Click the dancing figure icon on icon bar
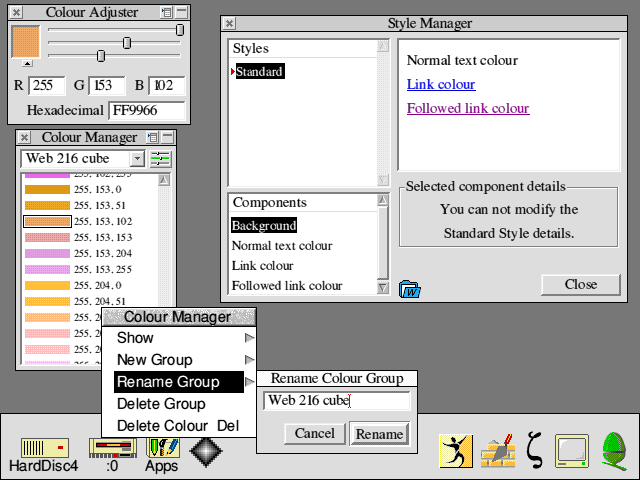The image size is (640, 480). [x=456, y=451]
